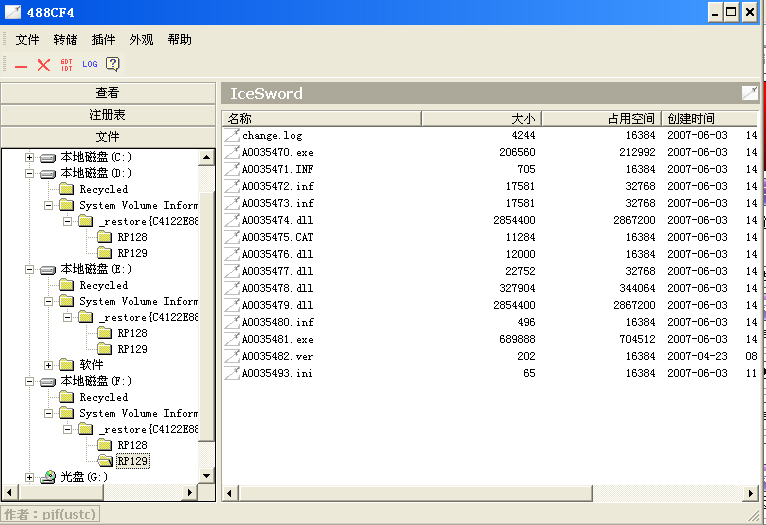Open the 插件 menu

coord(103,40)
